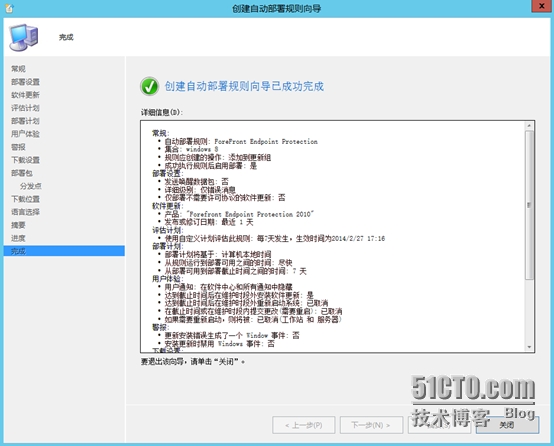Click the 上一步(P) button
Viewport: 554px width, 446px height.
pos(303,425)
